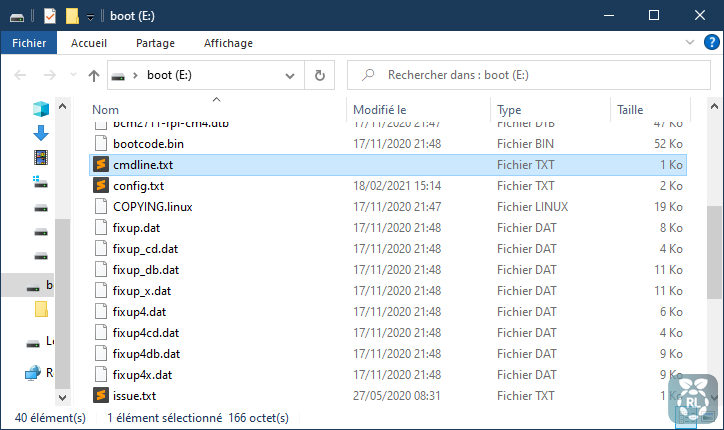
Task: Click the drive icon in the address bar
Action: pyautogui.click(x=118, y=76)
